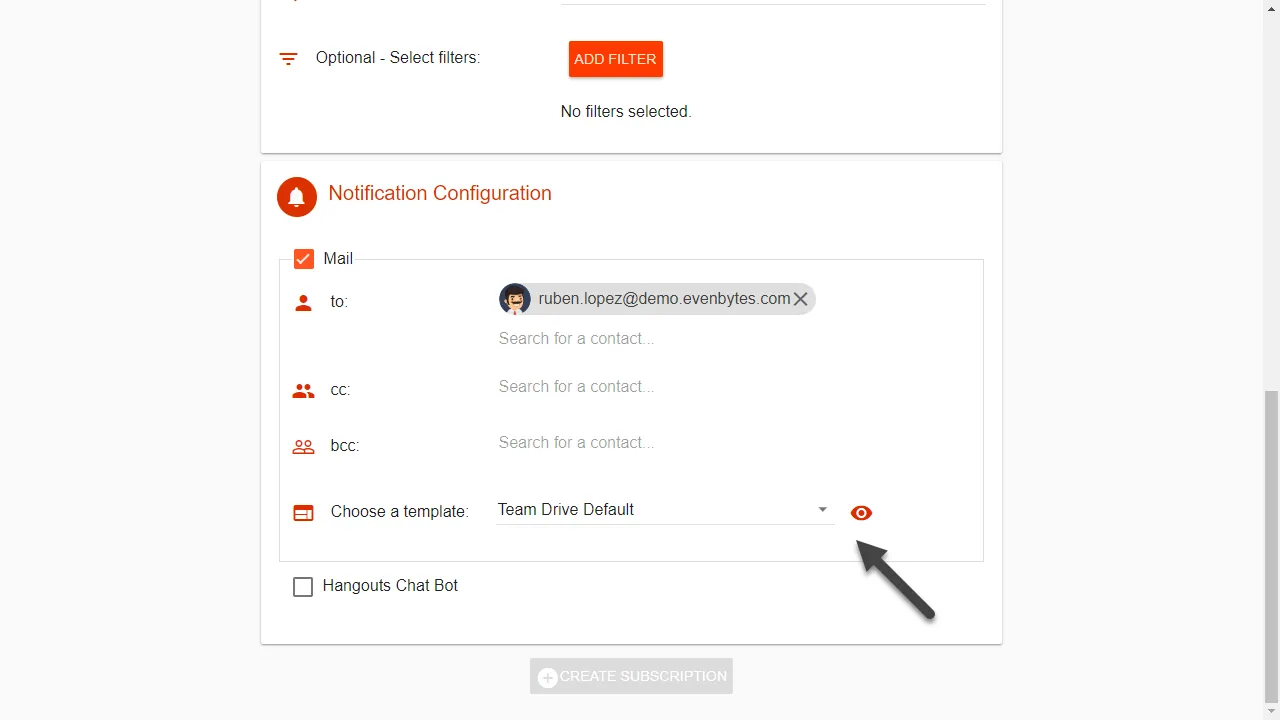Click the filter icon beside Select filters
1280x720 pixels.
288,59
